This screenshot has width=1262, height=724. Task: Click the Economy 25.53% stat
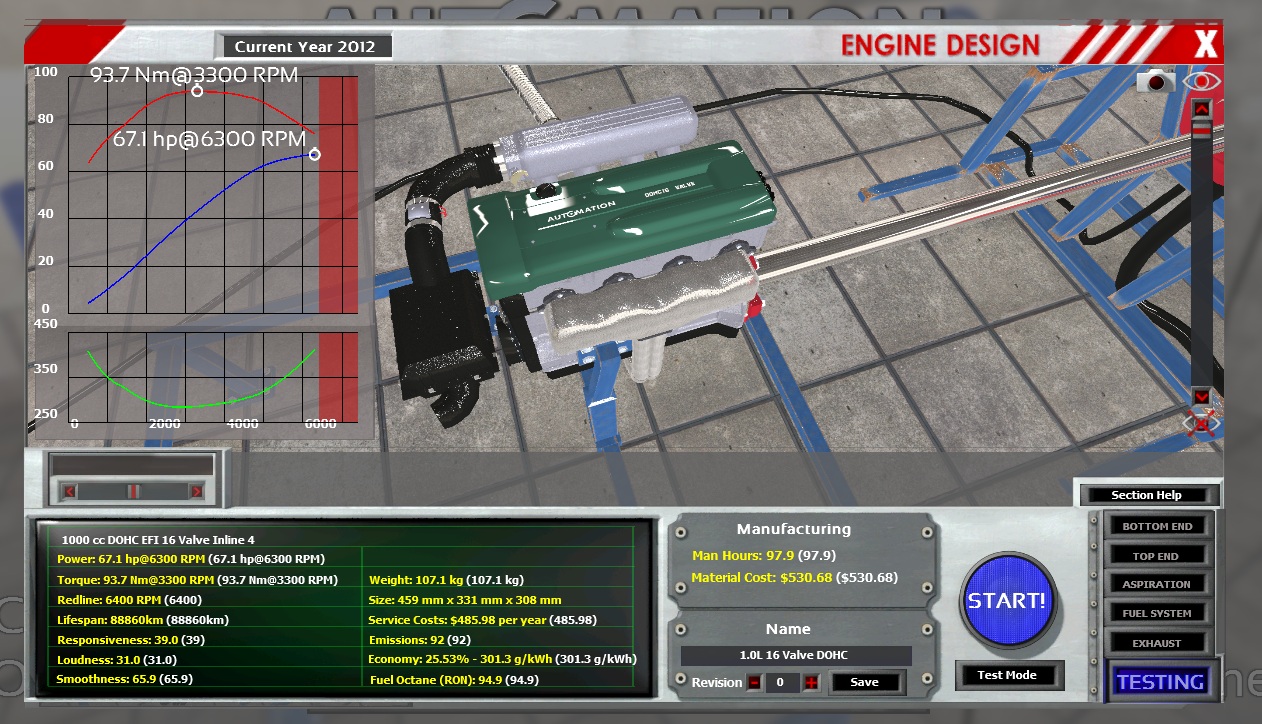pyautogui.click(x=503, y=659)
